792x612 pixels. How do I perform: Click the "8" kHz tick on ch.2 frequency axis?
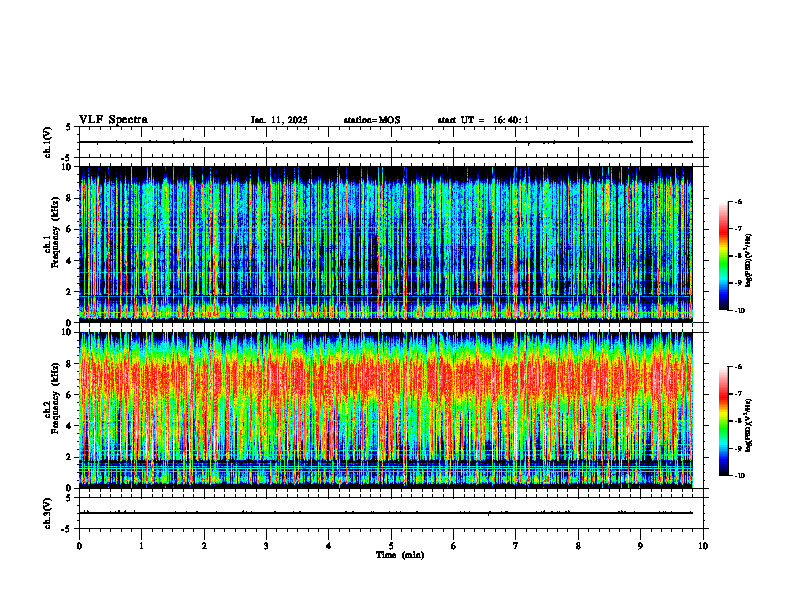(x=70, y=364)
